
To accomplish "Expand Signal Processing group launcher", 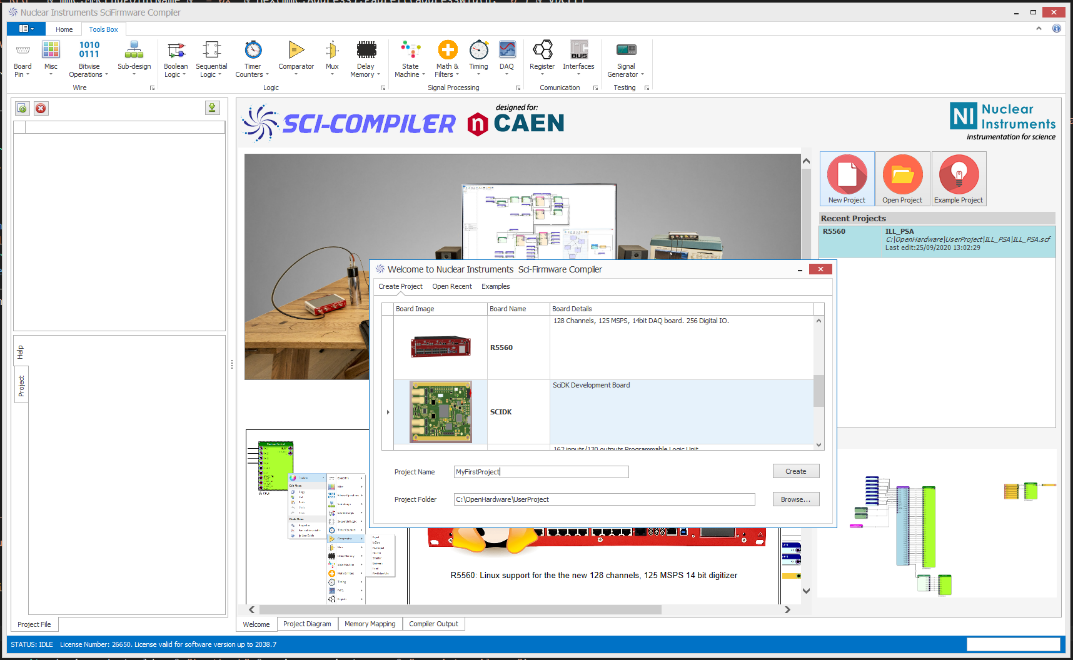I will pos(518,88).
